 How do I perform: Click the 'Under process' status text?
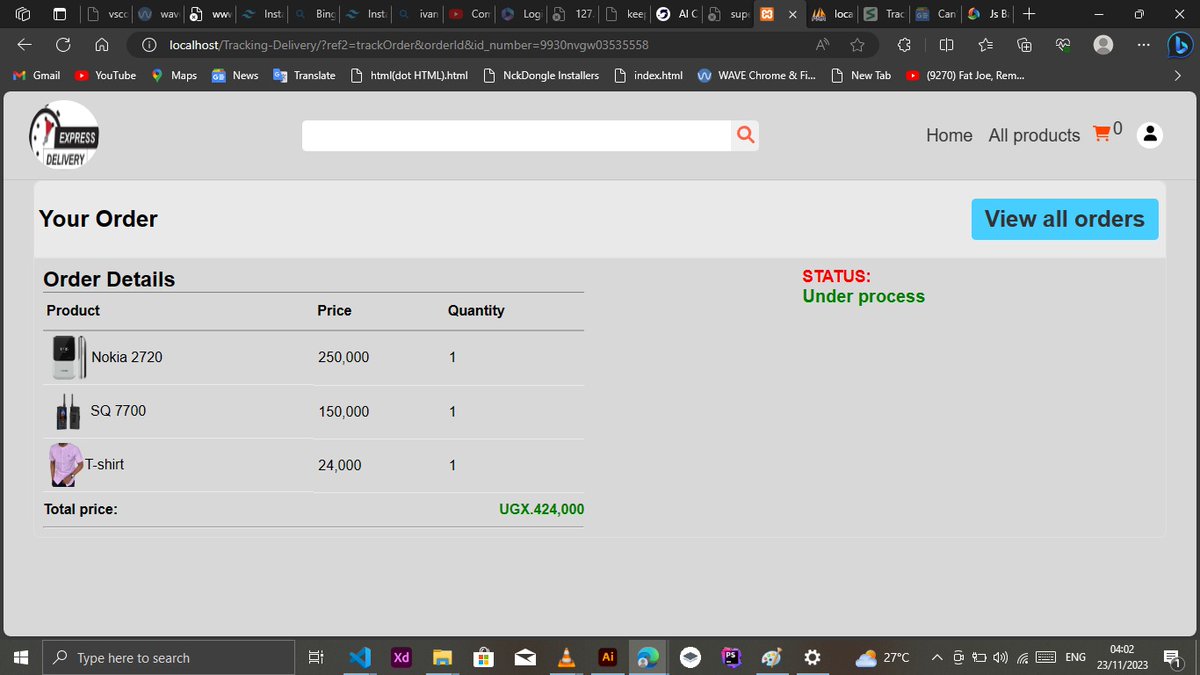click(864, 296)
